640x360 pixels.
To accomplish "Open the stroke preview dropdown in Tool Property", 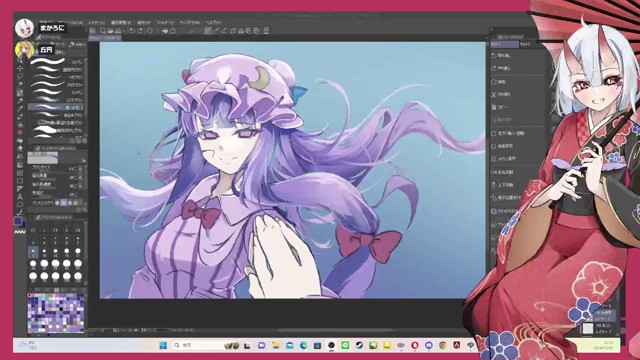I will point(84,160).
